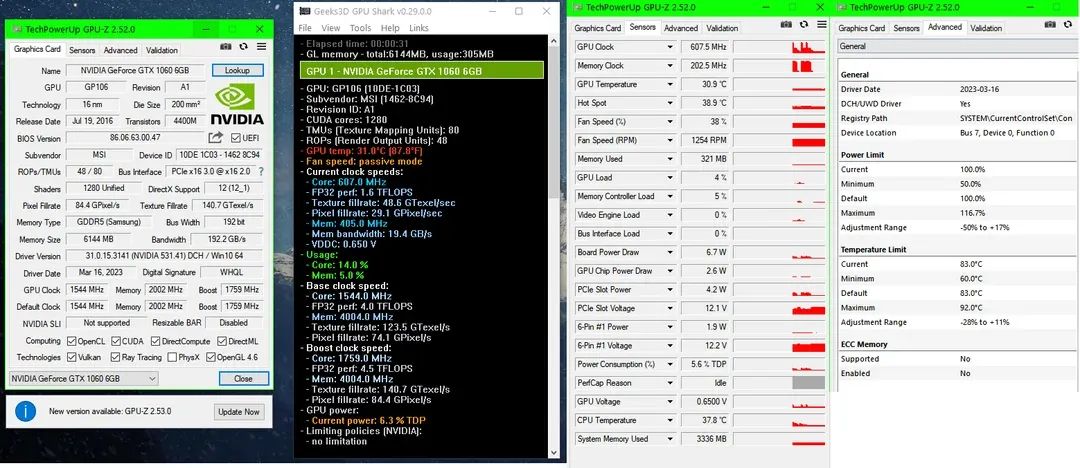Click refresh icon in the Graphics Card window

point(243,47)
